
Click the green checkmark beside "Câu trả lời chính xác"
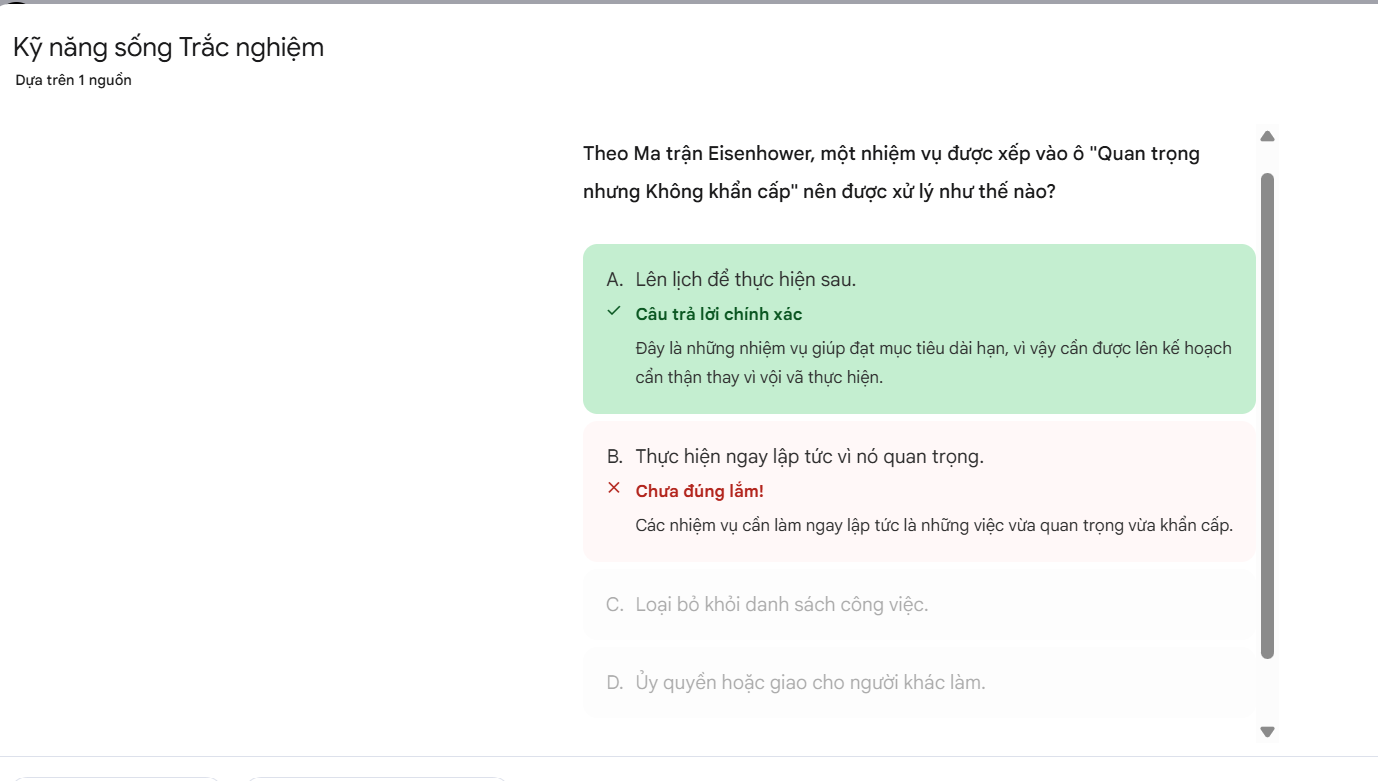click(614, 312)
